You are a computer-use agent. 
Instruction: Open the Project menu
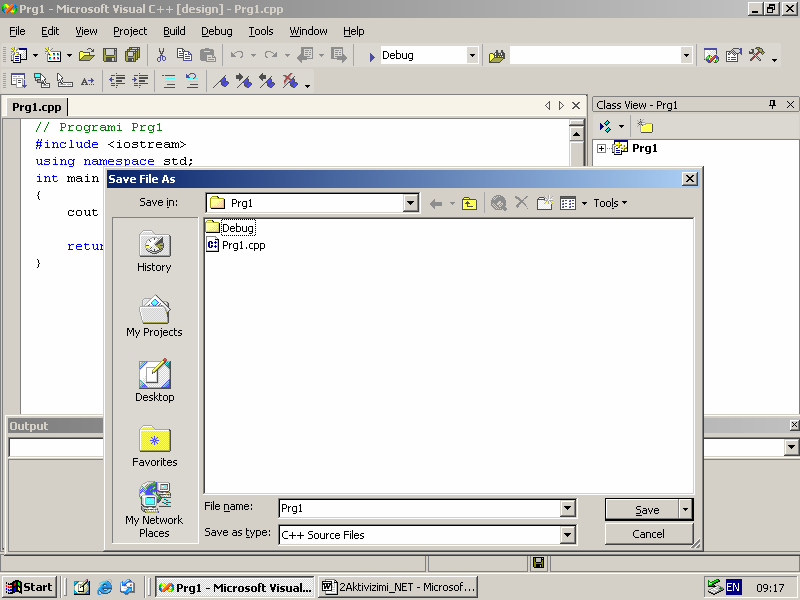click(130, 31)
